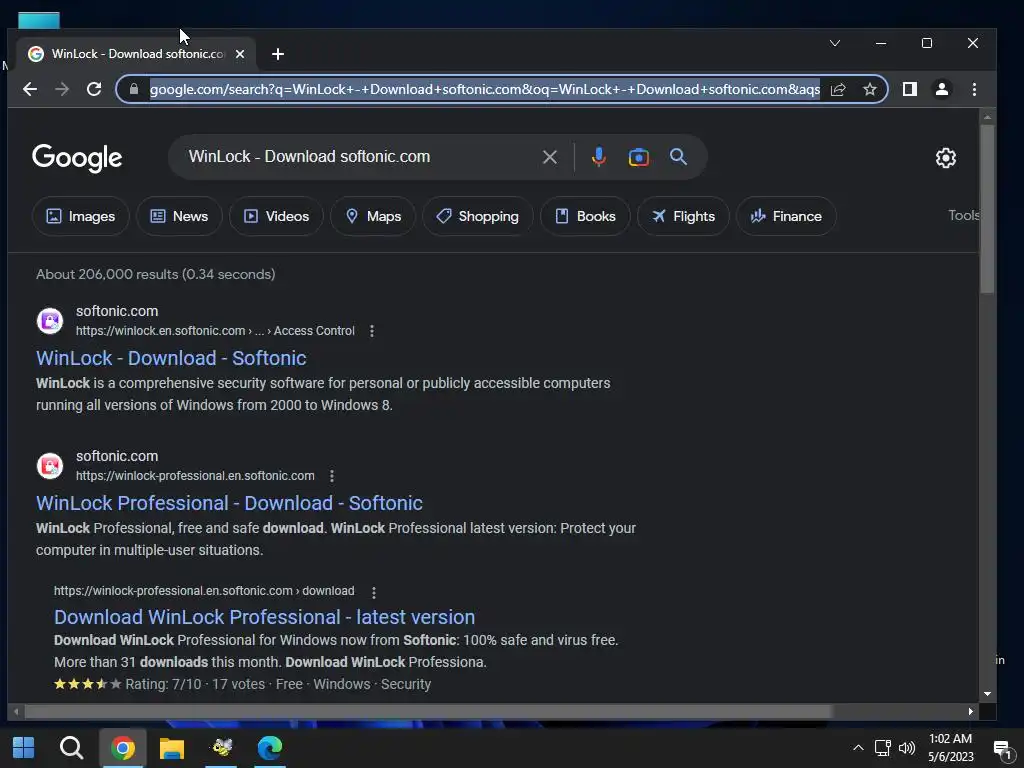Filter results by Shopping
1024x768 pixels.
pyautogui.click(x=477, y=216)
